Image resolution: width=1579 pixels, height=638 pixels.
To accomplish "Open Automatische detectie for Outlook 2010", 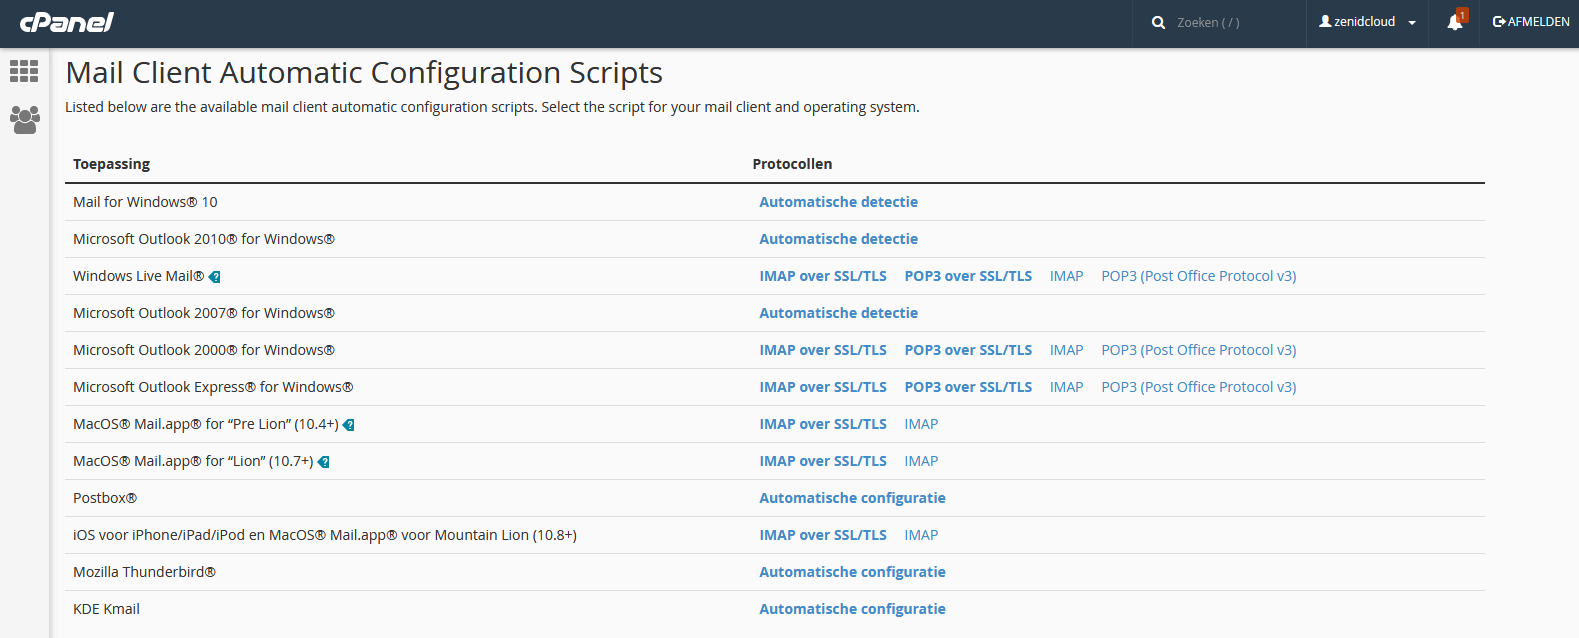I will pyautogui.click(x=838, y=239).
